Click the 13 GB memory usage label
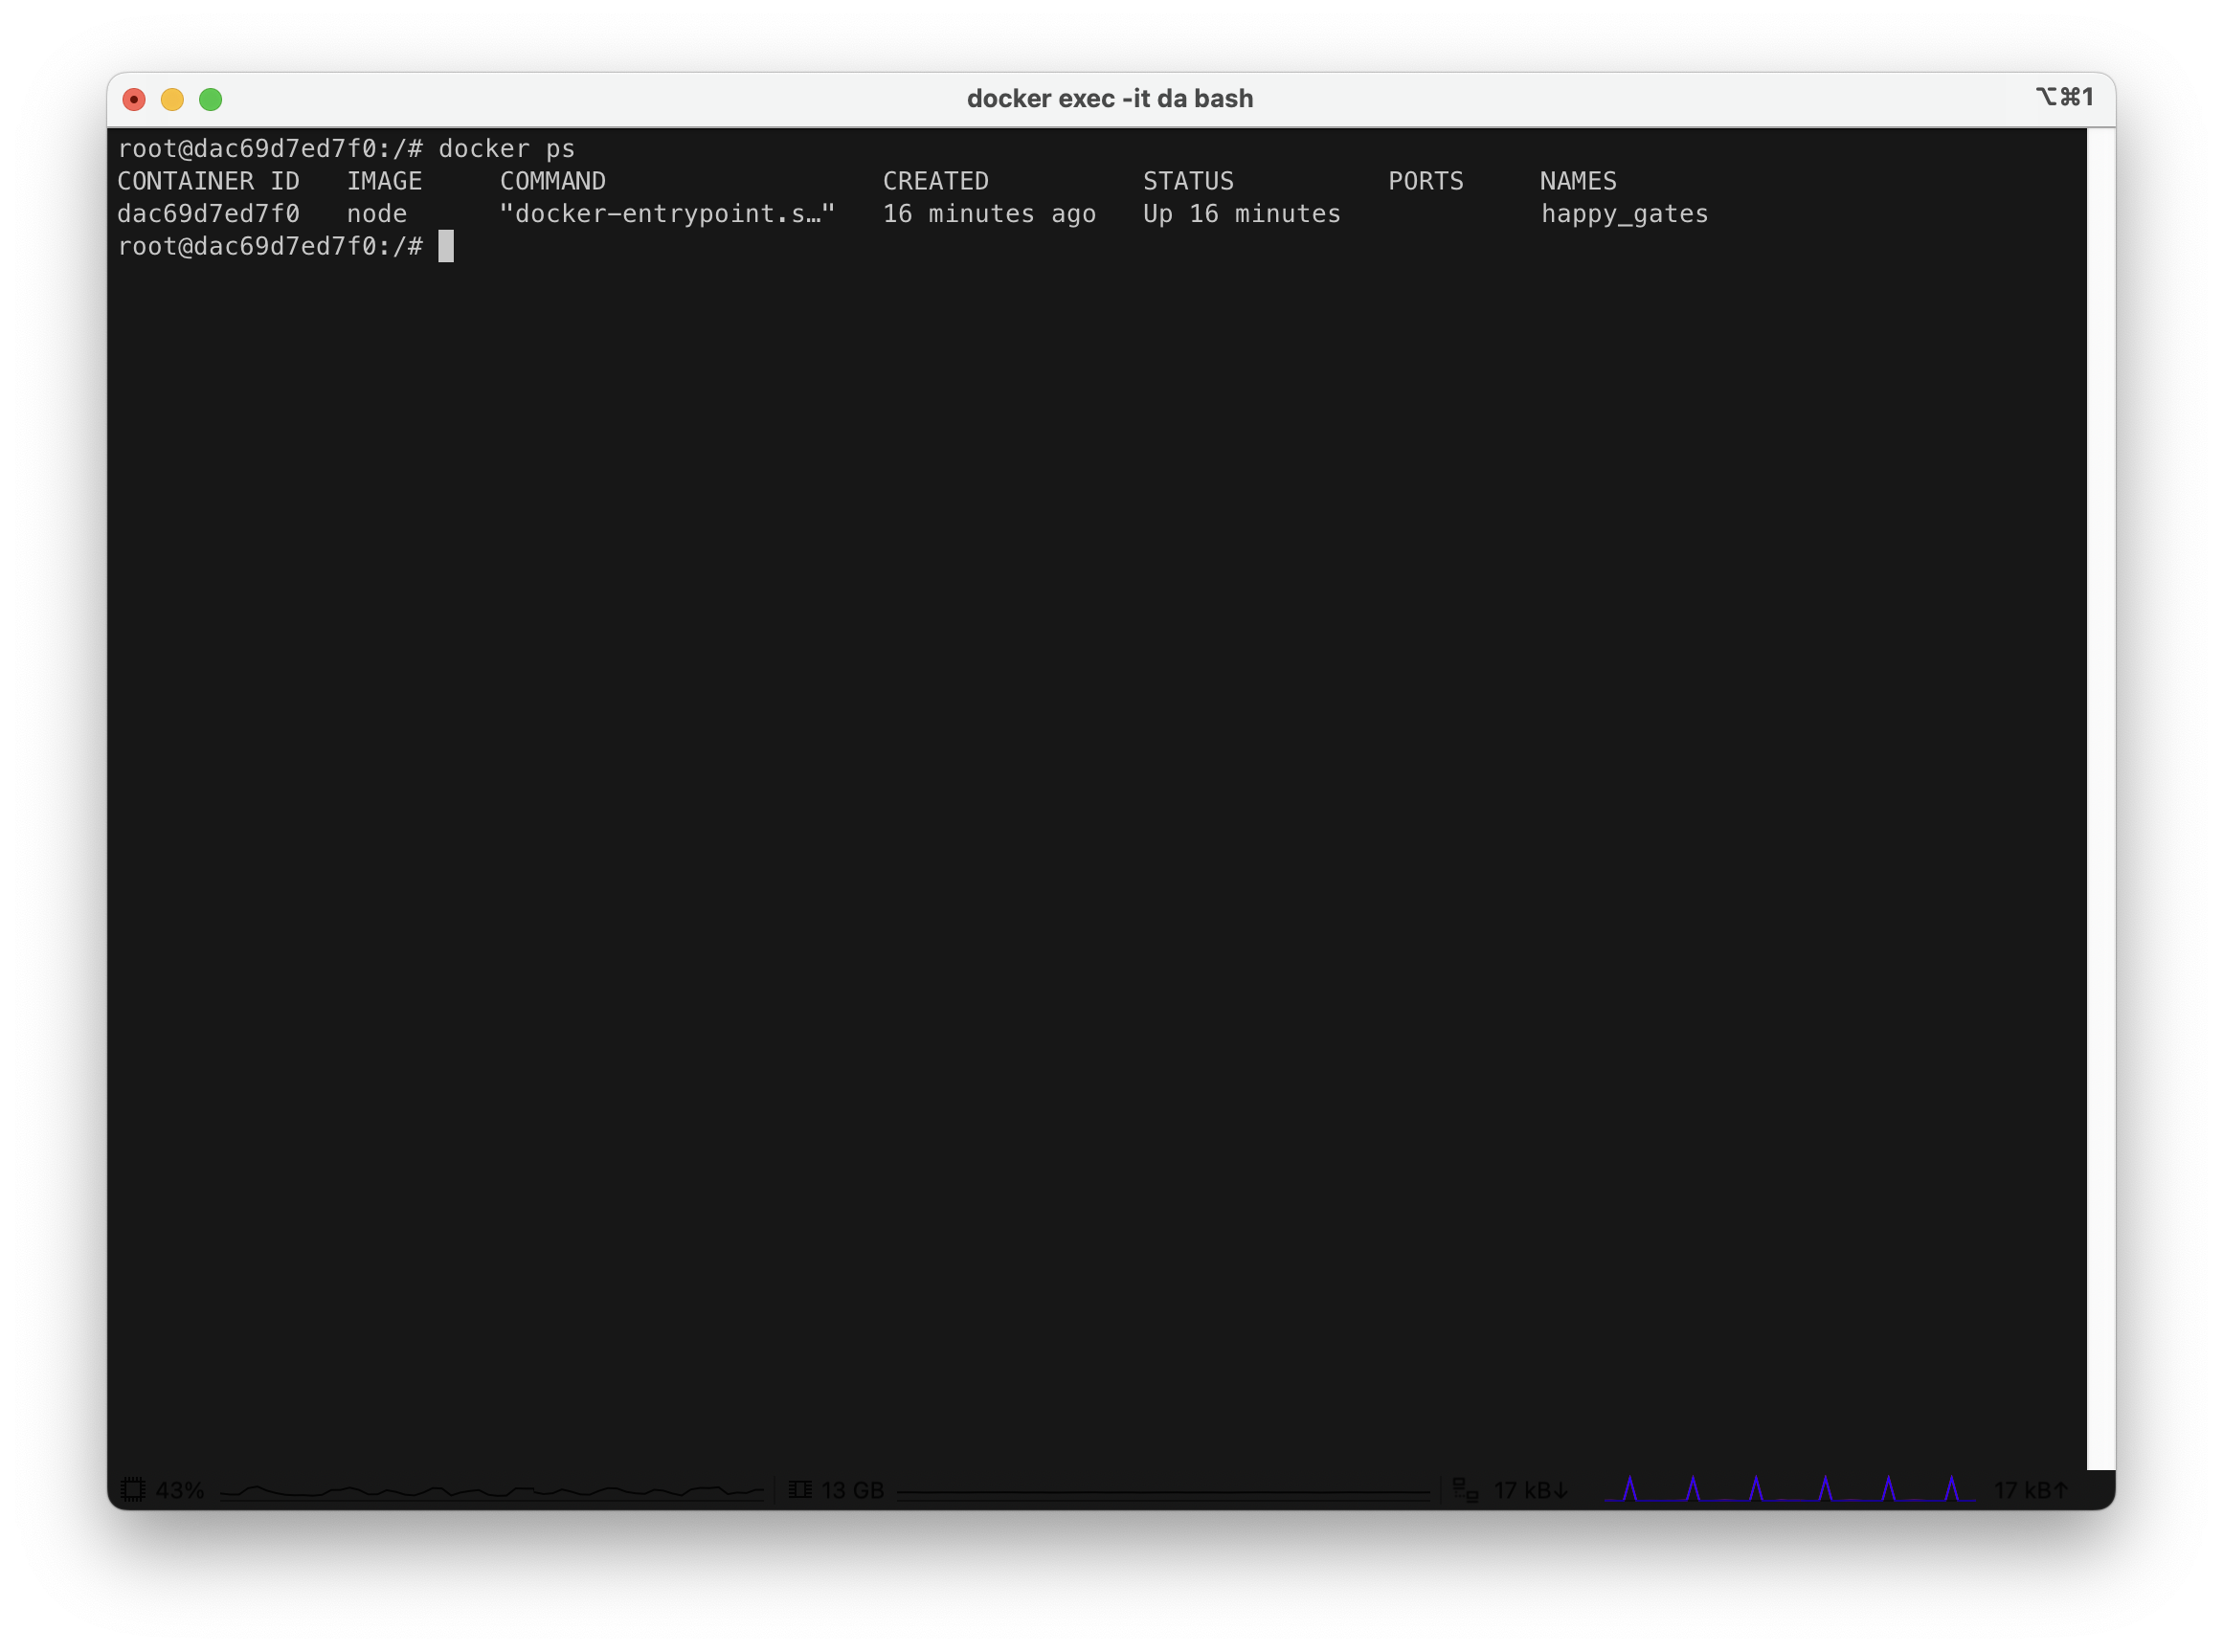Image resolution: width=2223 pixels, height=1652 pixels. tap(852, 1490)
